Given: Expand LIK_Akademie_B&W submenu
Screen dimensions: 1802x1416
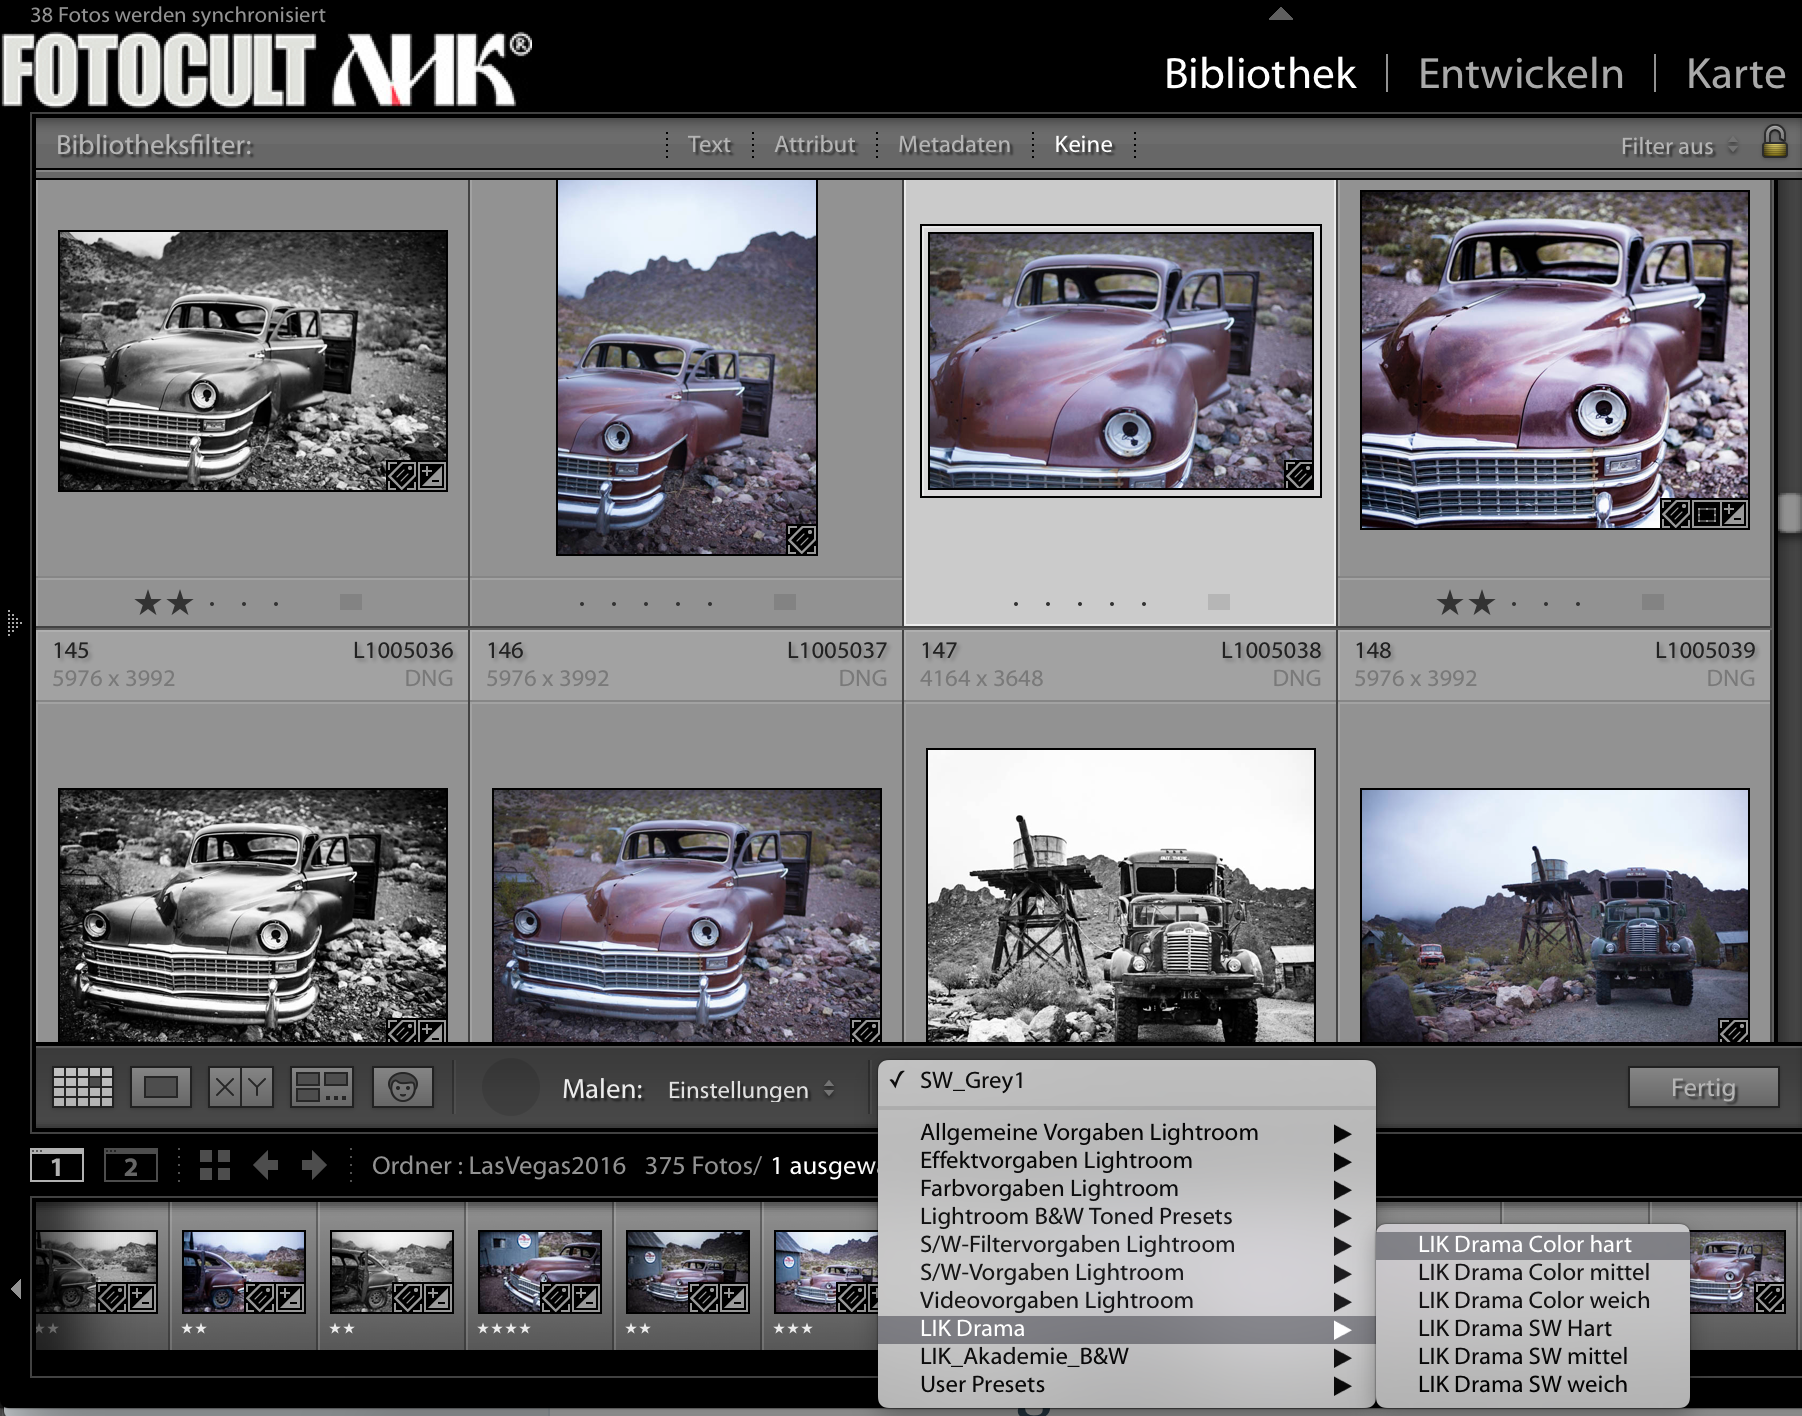Looking at the screenshot, I should (x=1127, y=1357).
